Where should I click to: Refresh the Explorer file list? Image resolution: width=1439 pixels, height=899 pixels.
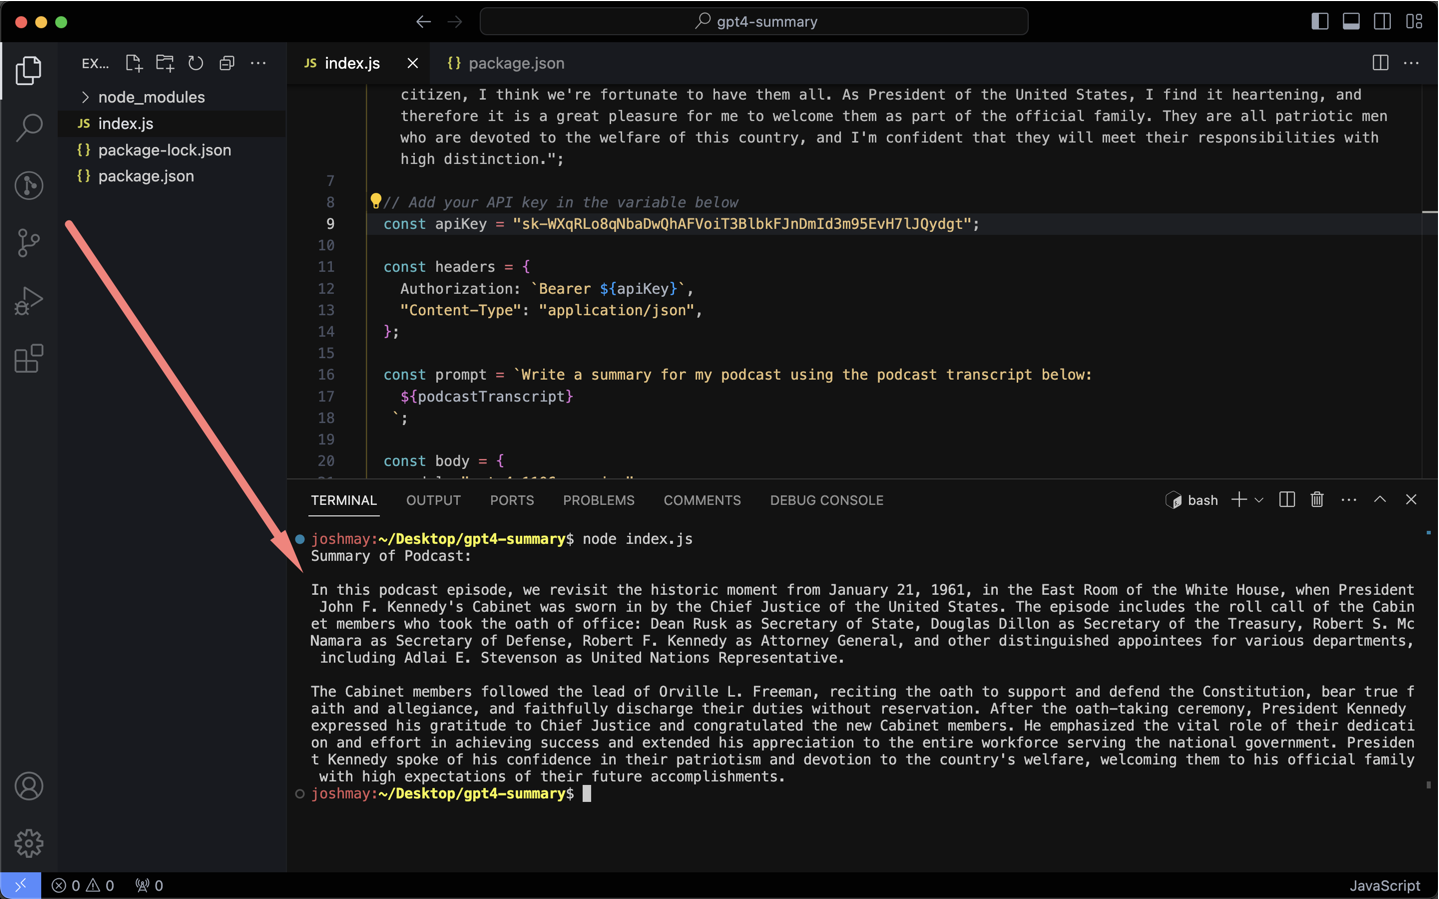tap(196, 63)
